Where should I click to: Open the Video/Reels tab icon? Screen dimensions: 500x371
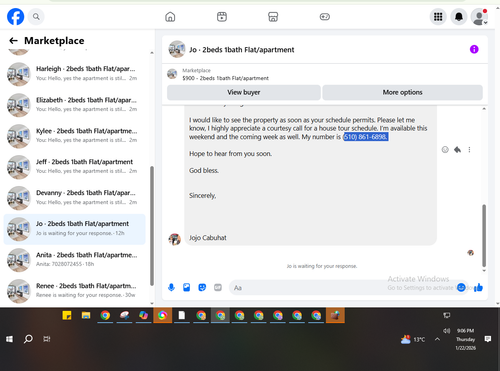point(222,17)
